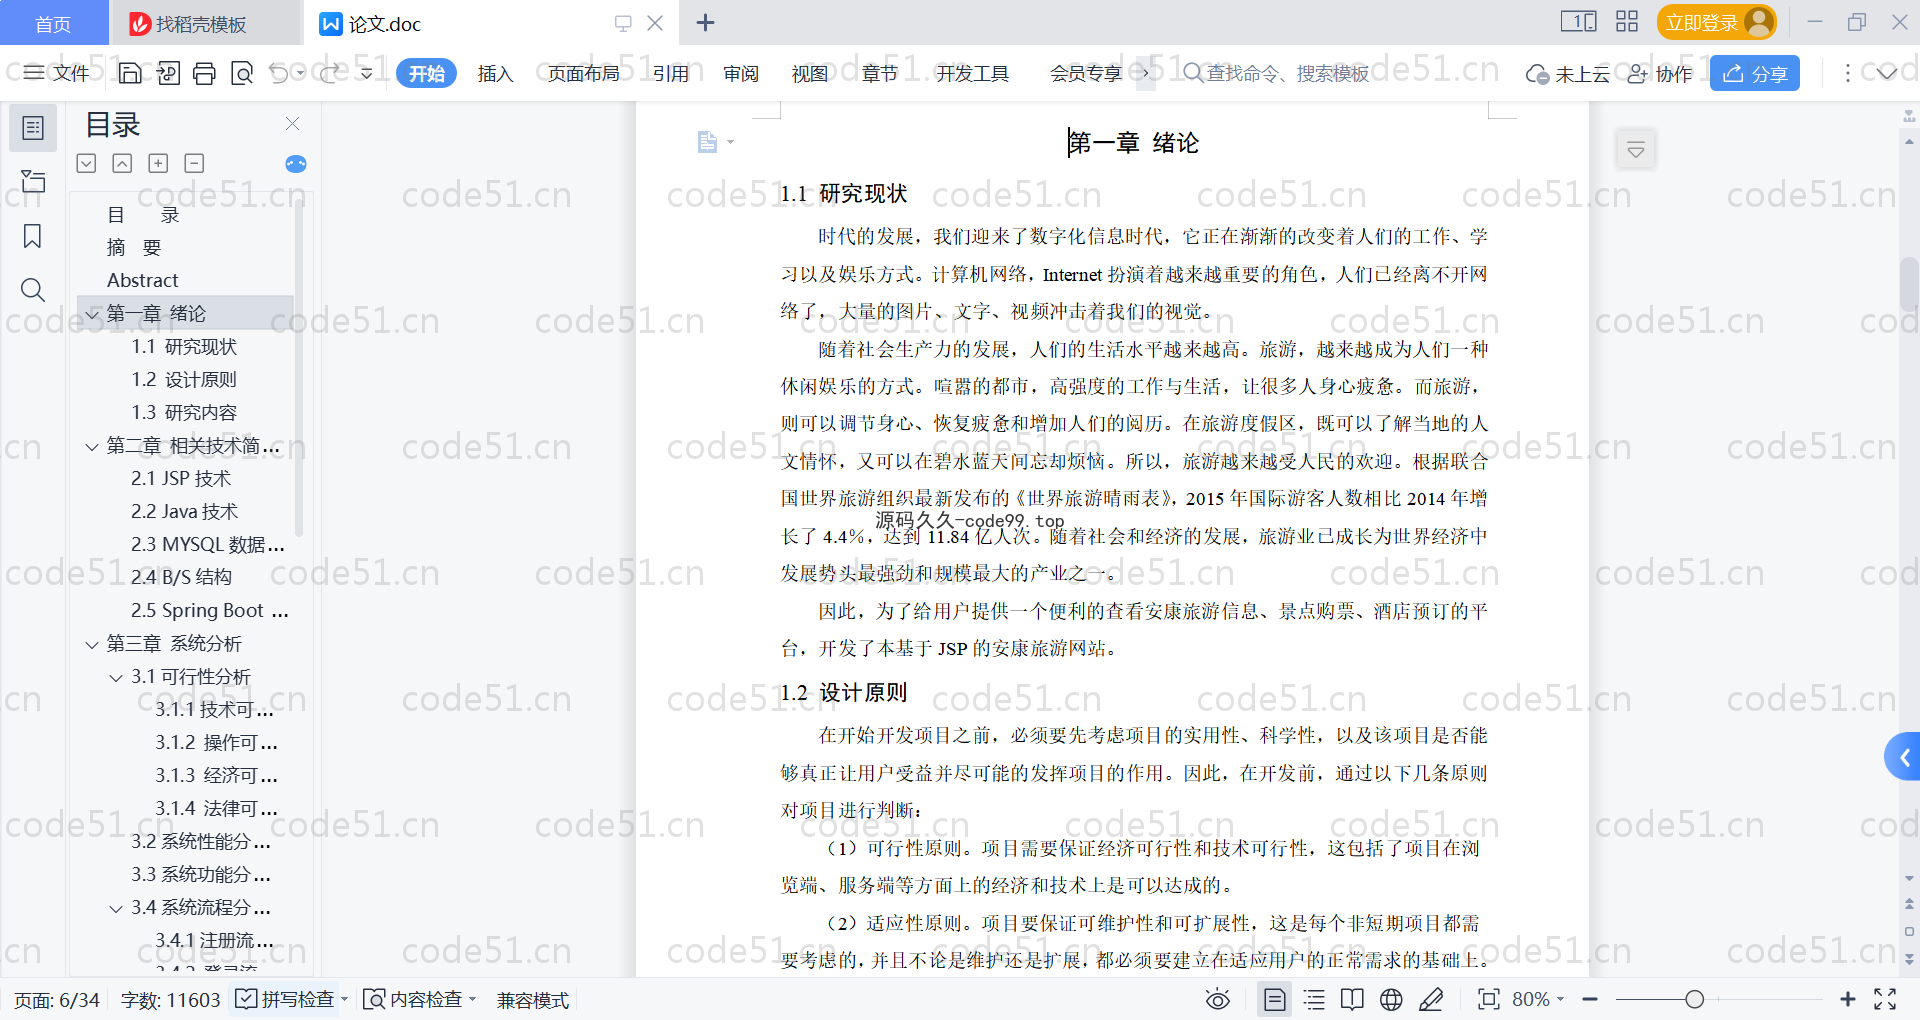Click the full screen icon in status bar

coord(1885,999)
